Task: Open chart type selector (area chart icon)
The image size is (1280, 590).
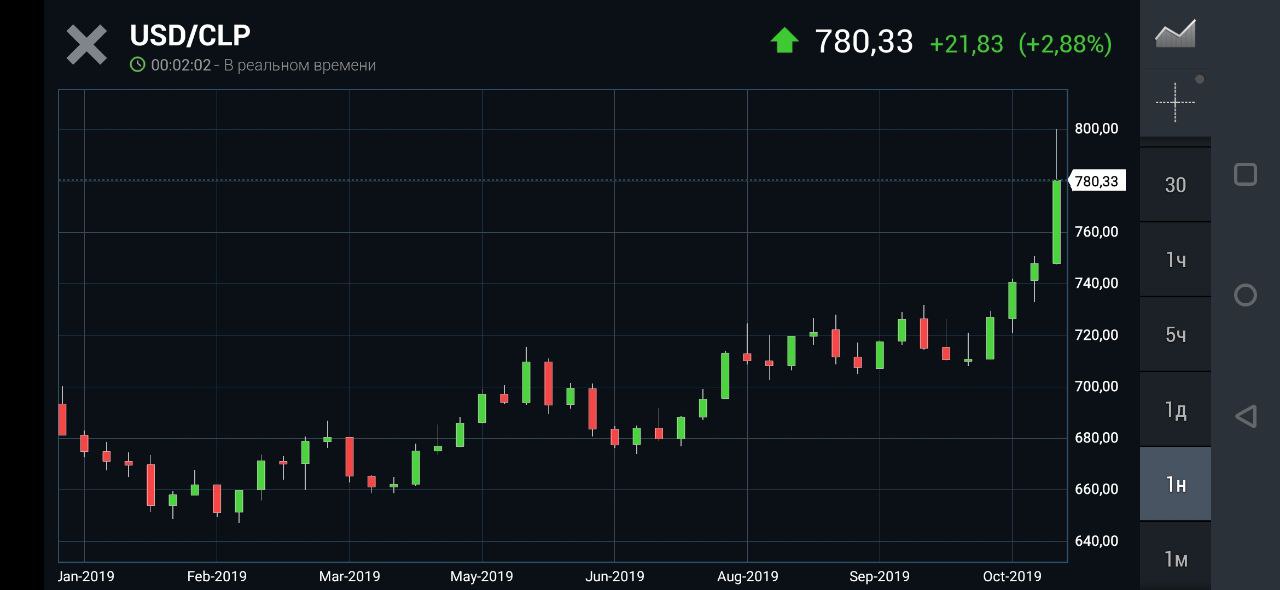Action: (1175, 33)
